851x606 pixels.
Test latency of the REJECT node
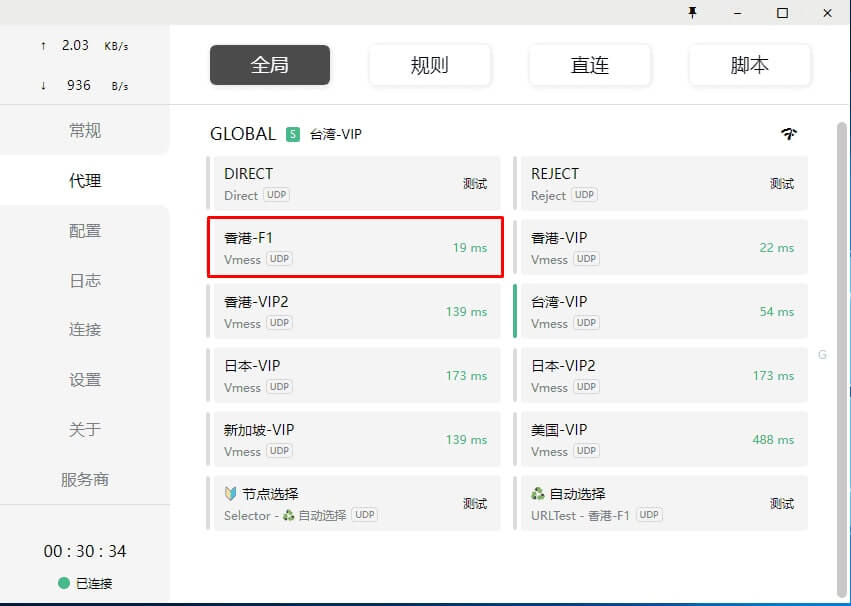click(782, 184)
